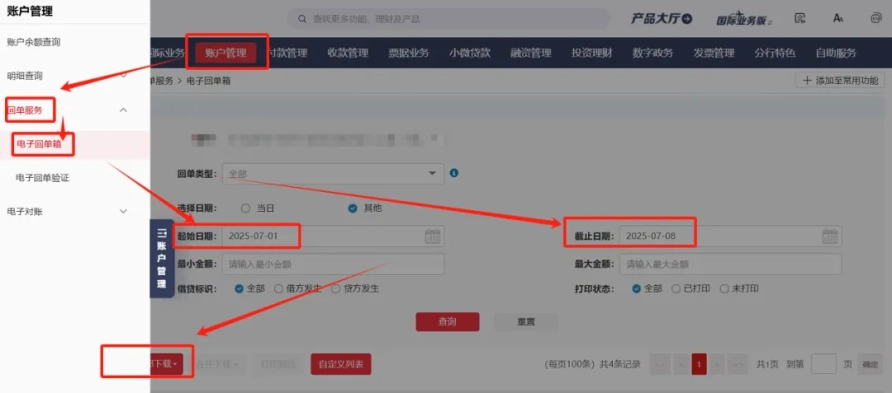Select 电子回单箱 in the sidebar

(x=39, y=144)
